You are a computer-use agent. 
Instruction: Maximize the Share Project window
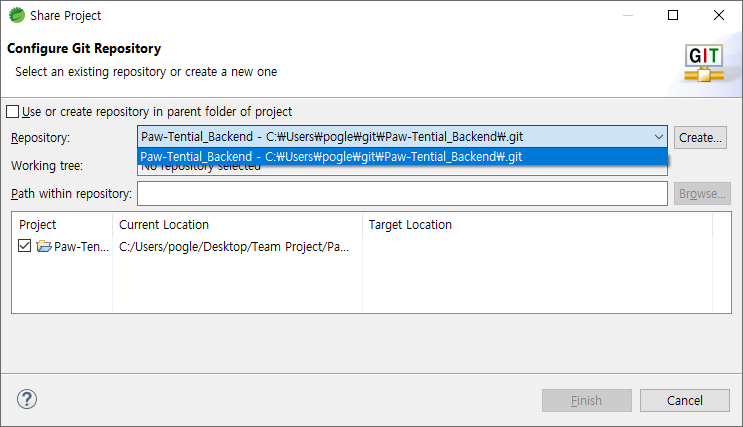(x=673, y=15)
